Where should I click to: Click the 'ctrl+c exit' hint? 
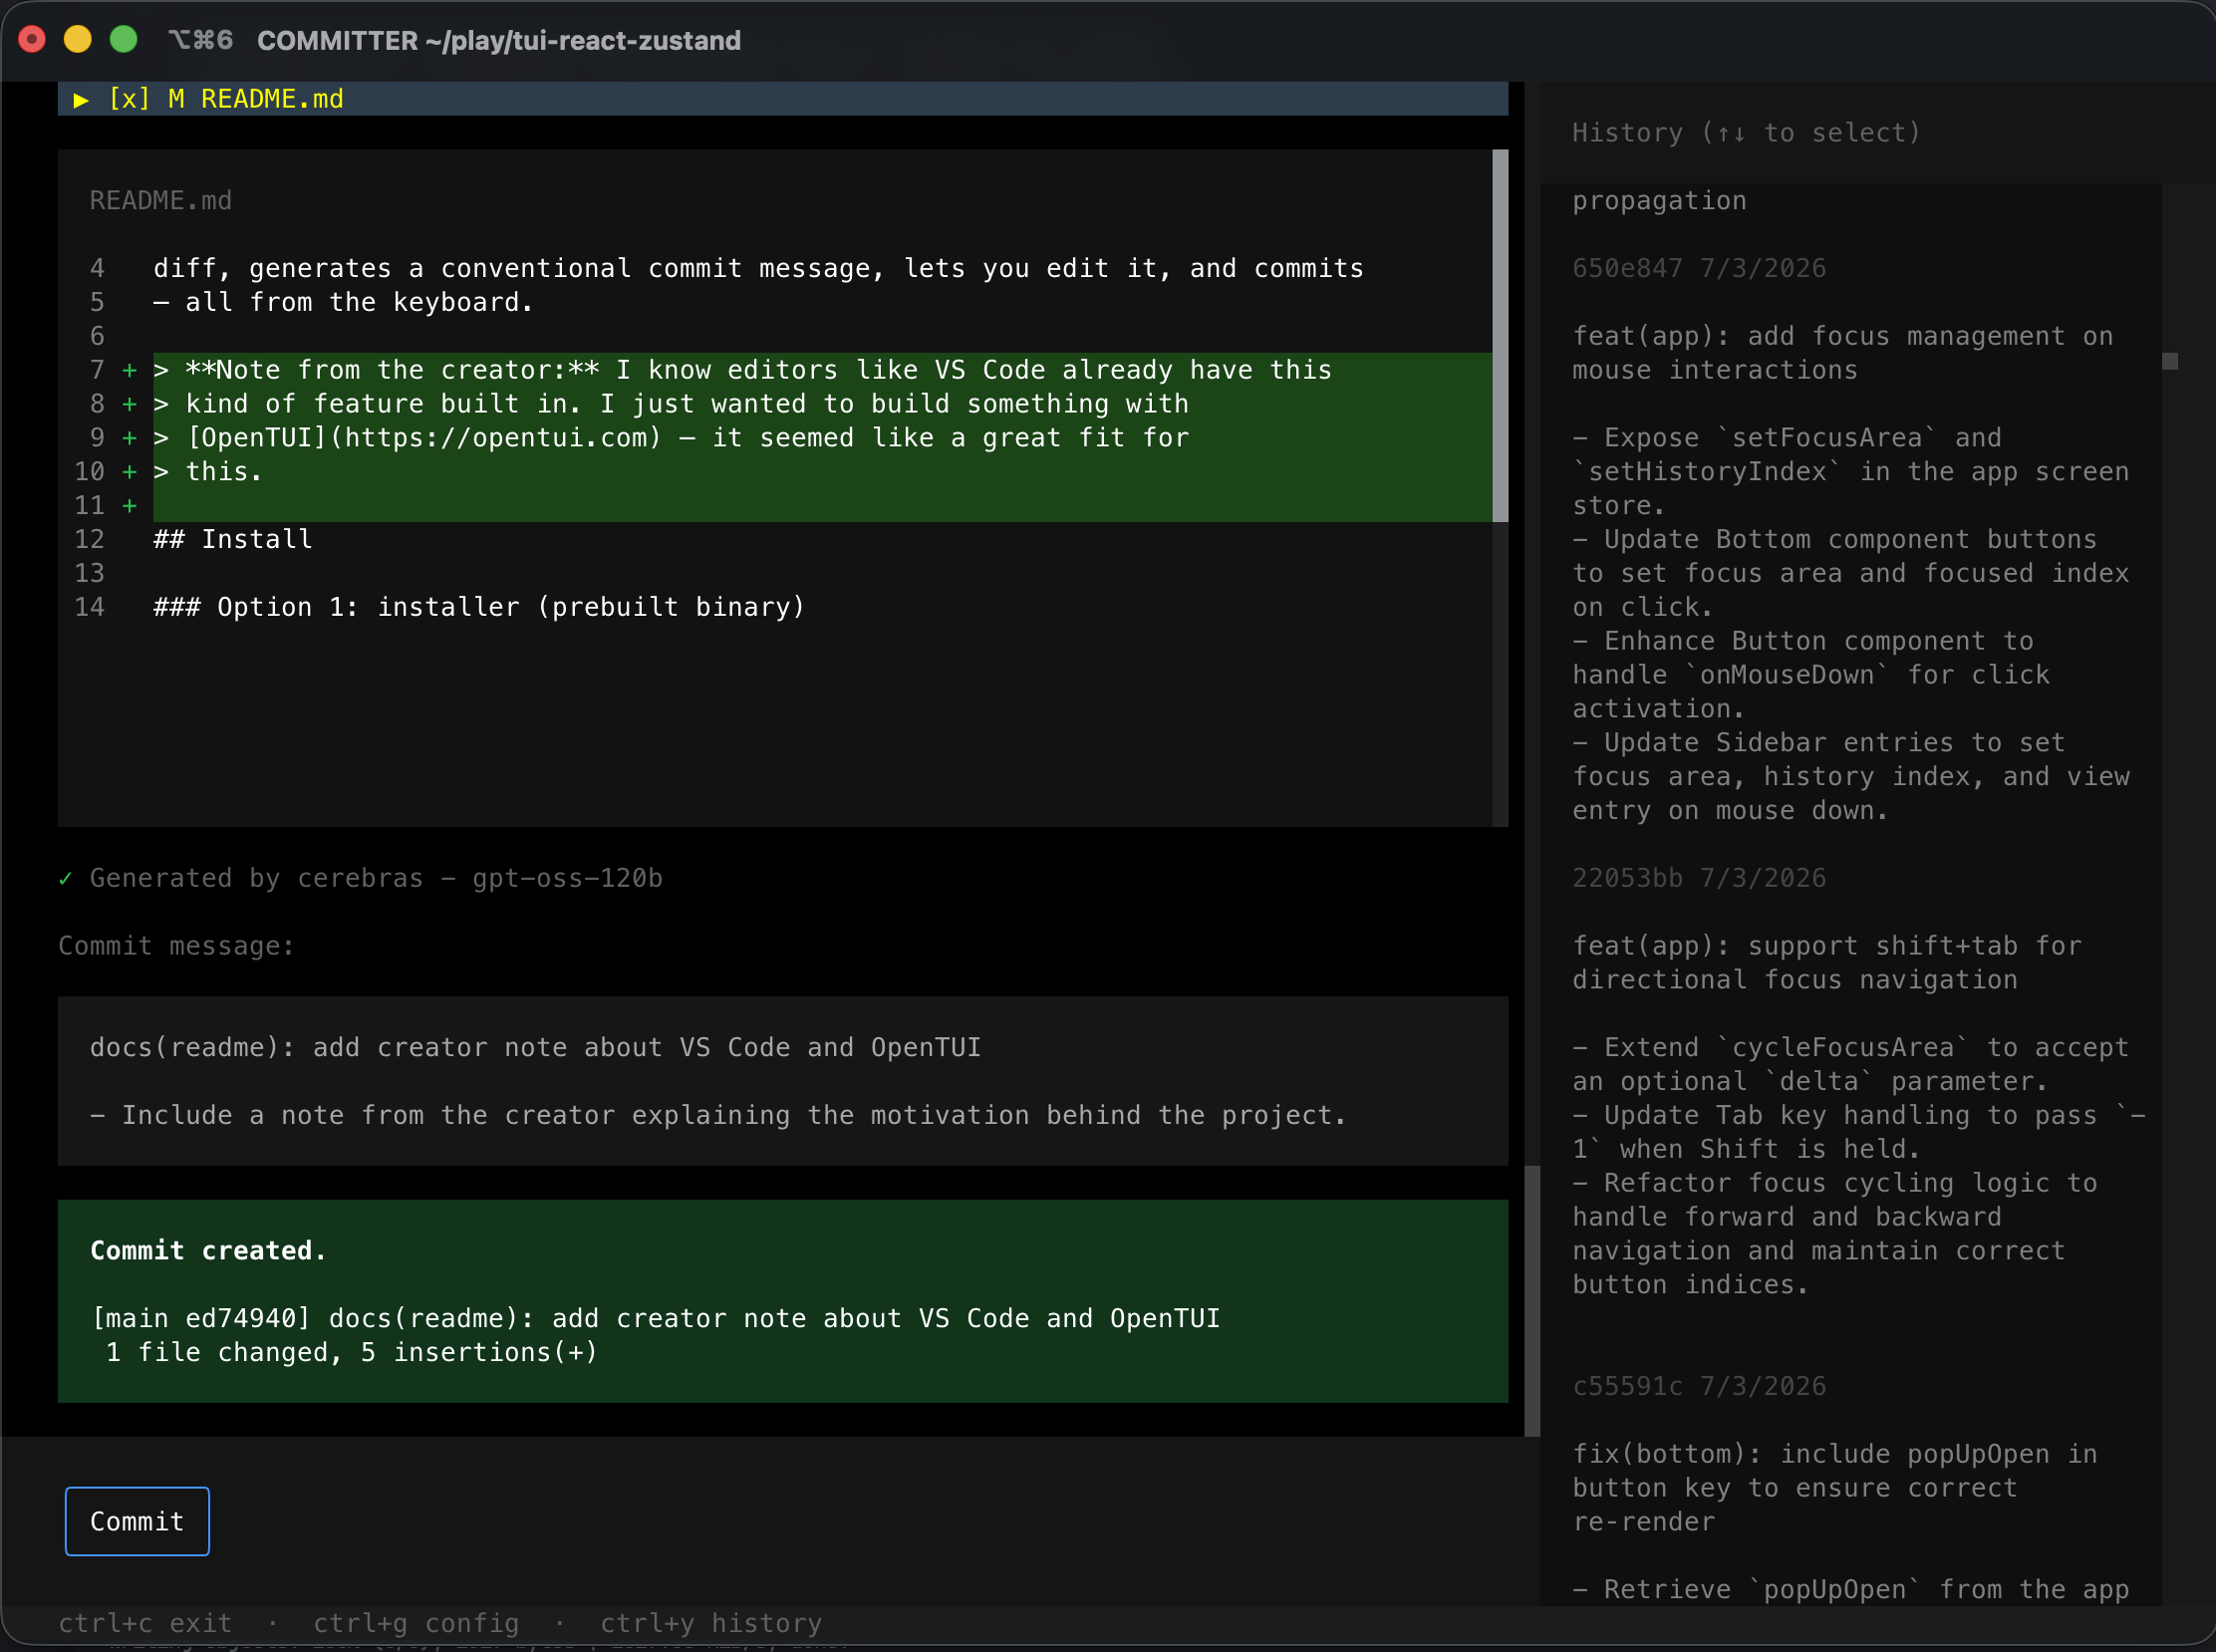point(145,1623)
